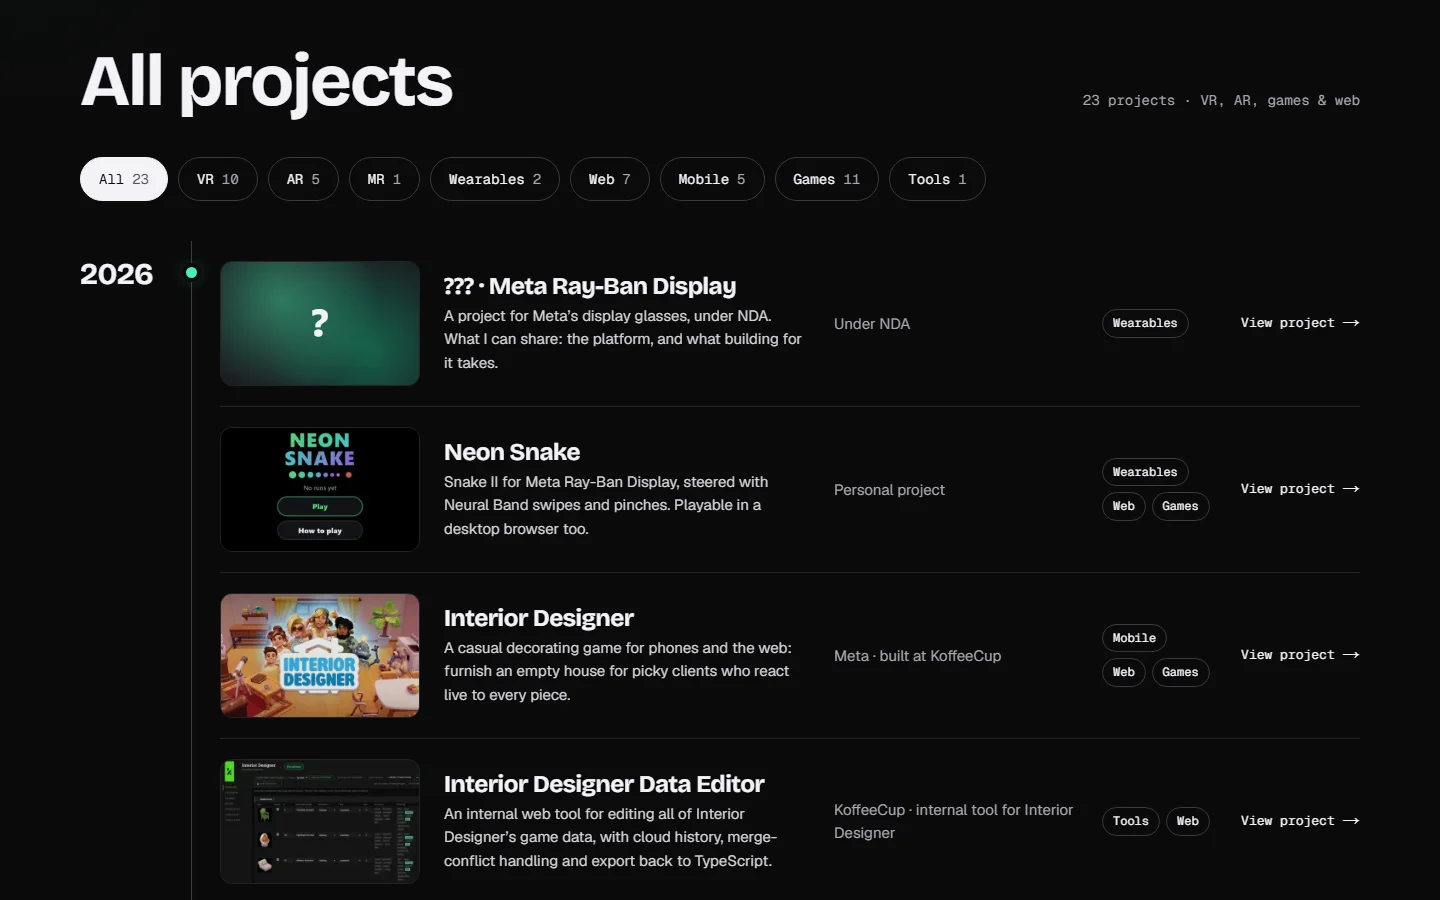Click the 'All projects' heading
The image size is (1440, 900).
pos(267,82)
